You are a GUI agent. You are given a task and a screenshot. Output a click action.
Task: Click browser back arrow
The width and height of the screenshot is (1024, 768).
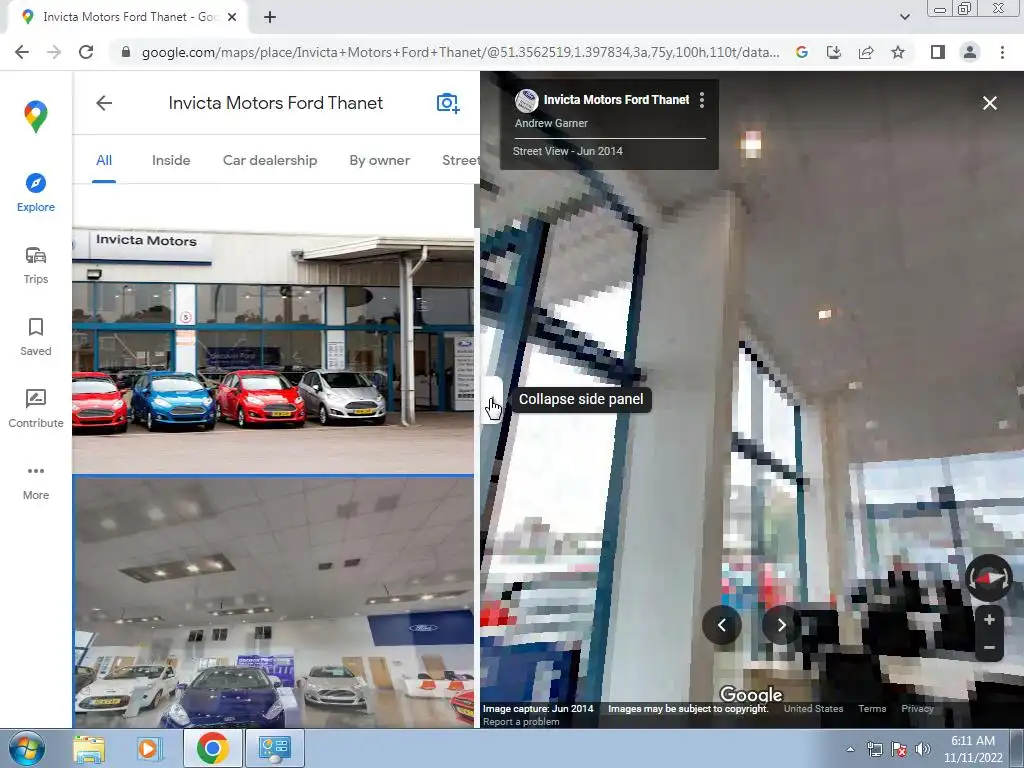point(22,52)
